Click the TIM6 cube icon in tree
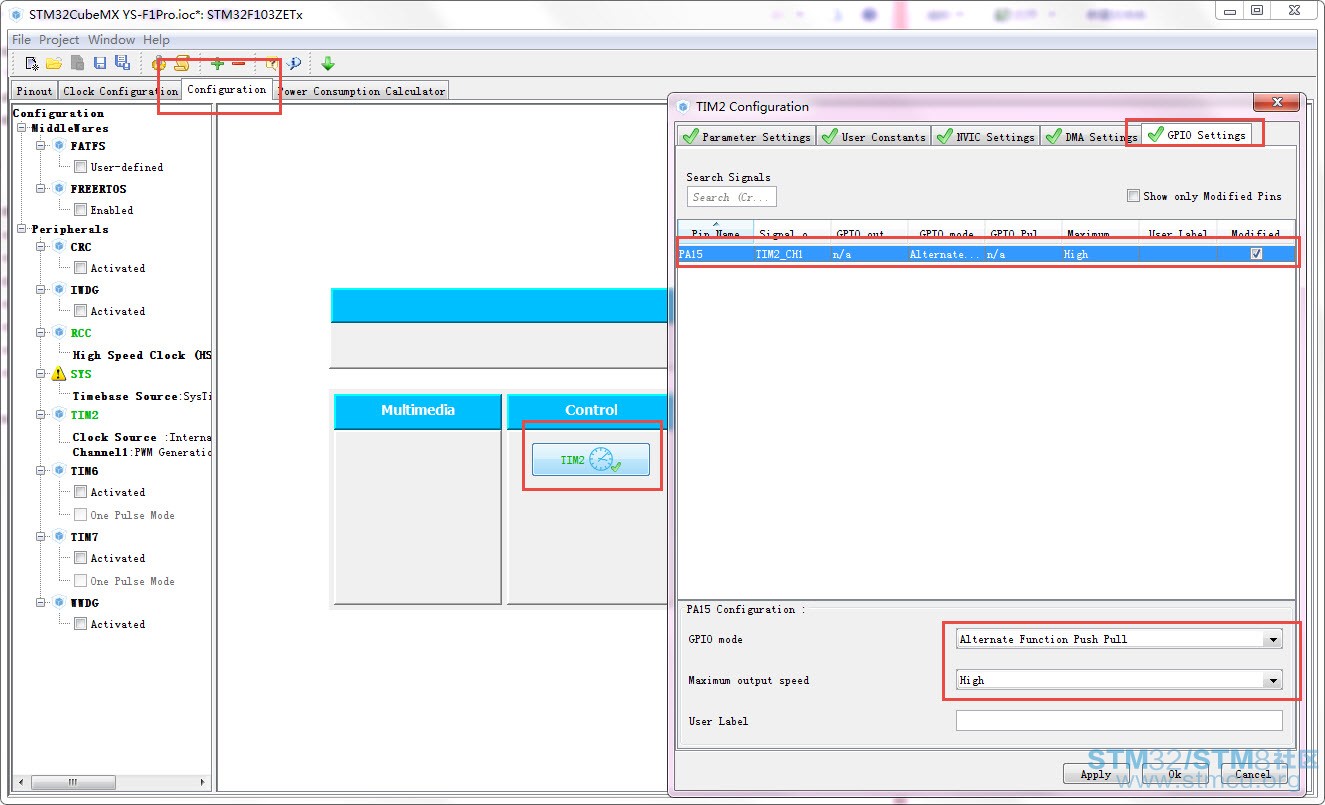The width and height of the screenshot is (1325, 805). click(59, 470)
